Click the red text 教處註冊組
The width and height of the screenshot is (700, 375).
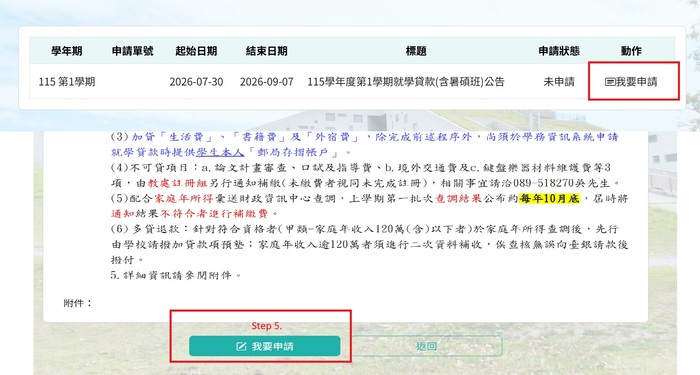[x=178, y=183]
